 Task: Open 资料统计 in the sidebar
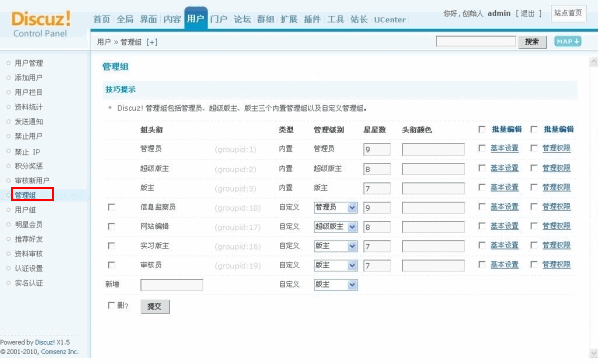tap(29, 107)
